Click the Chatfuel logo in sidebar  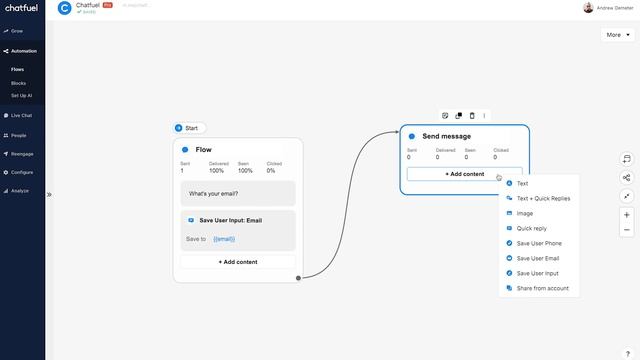[x=21, y=8]
